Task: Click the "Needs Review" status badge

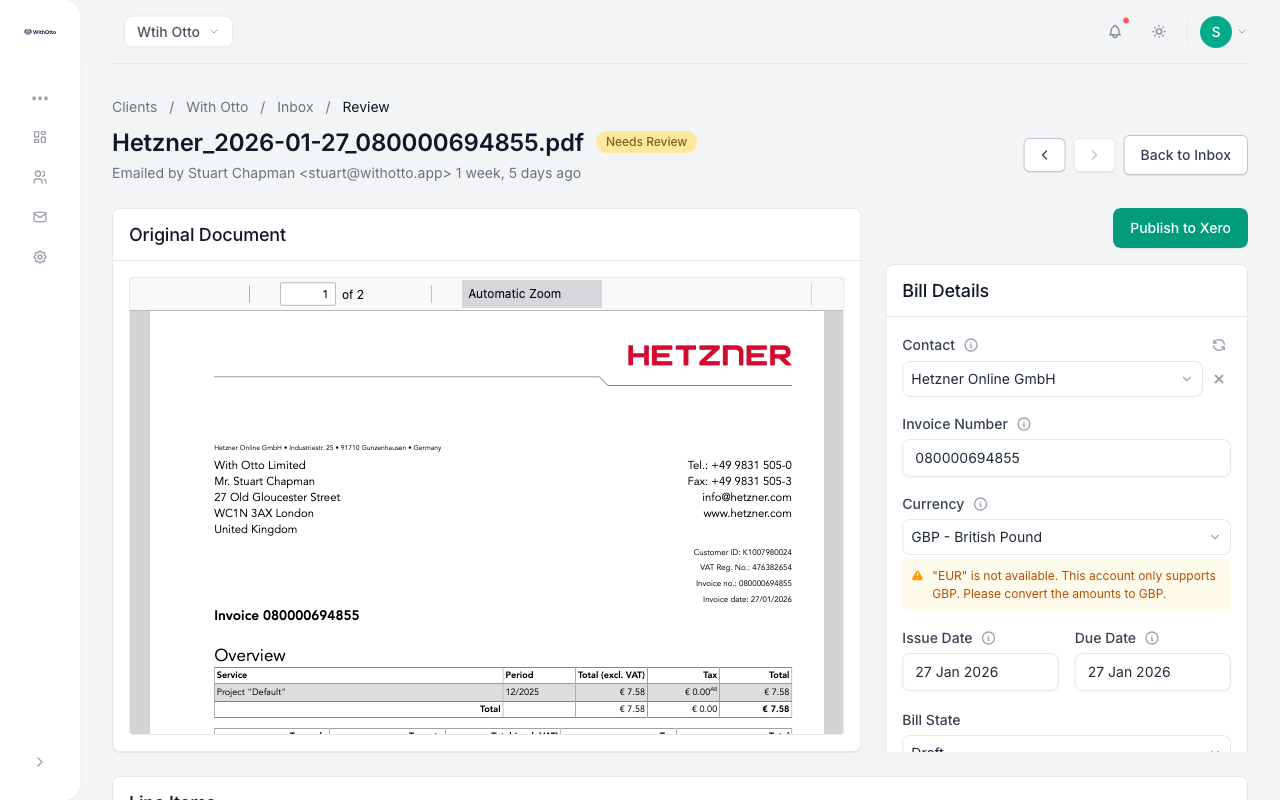Action: tap(646, 142)
